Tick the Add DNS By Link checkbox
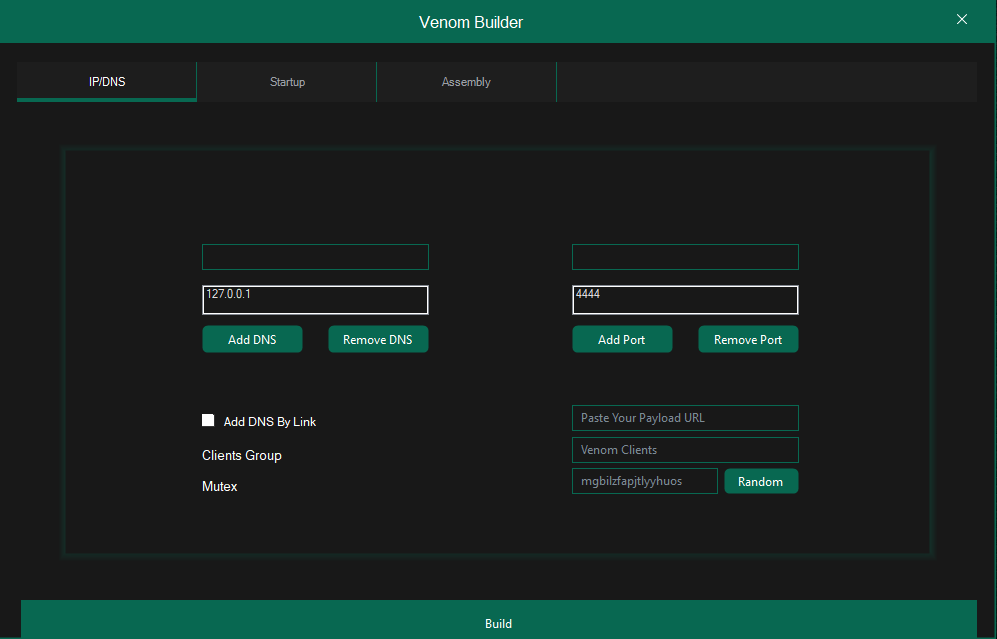This screenshot has width=997, height=639. click(208, 420)
